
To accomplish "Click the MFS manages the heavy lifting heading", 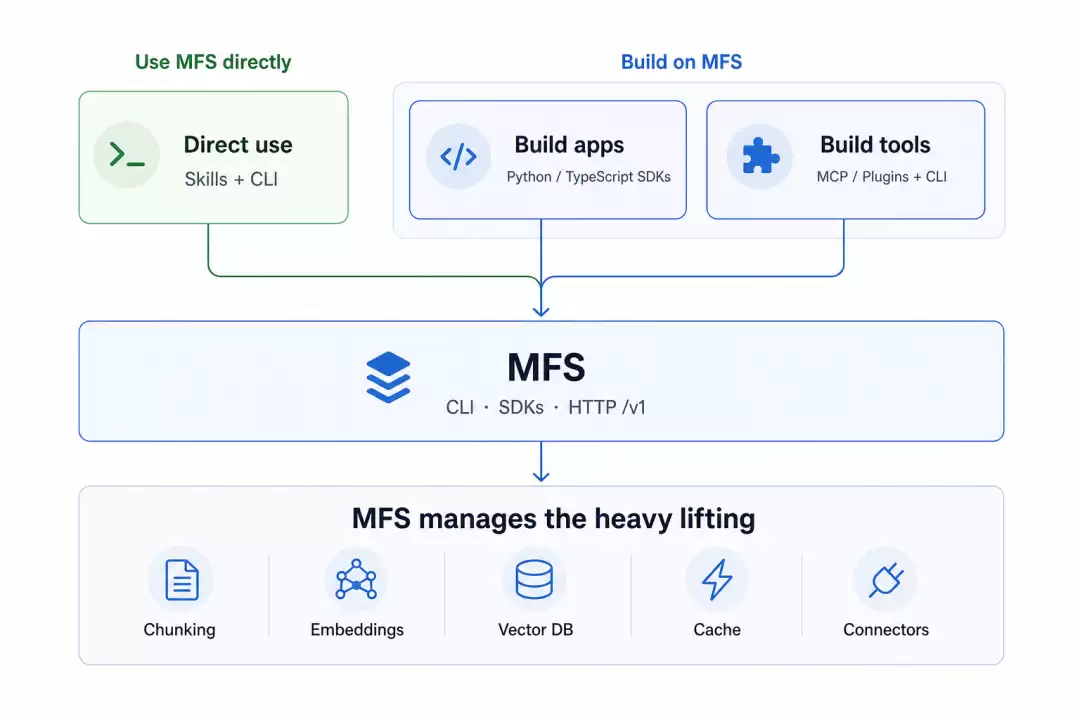I will pyautogui.click(x=553, y=518).
